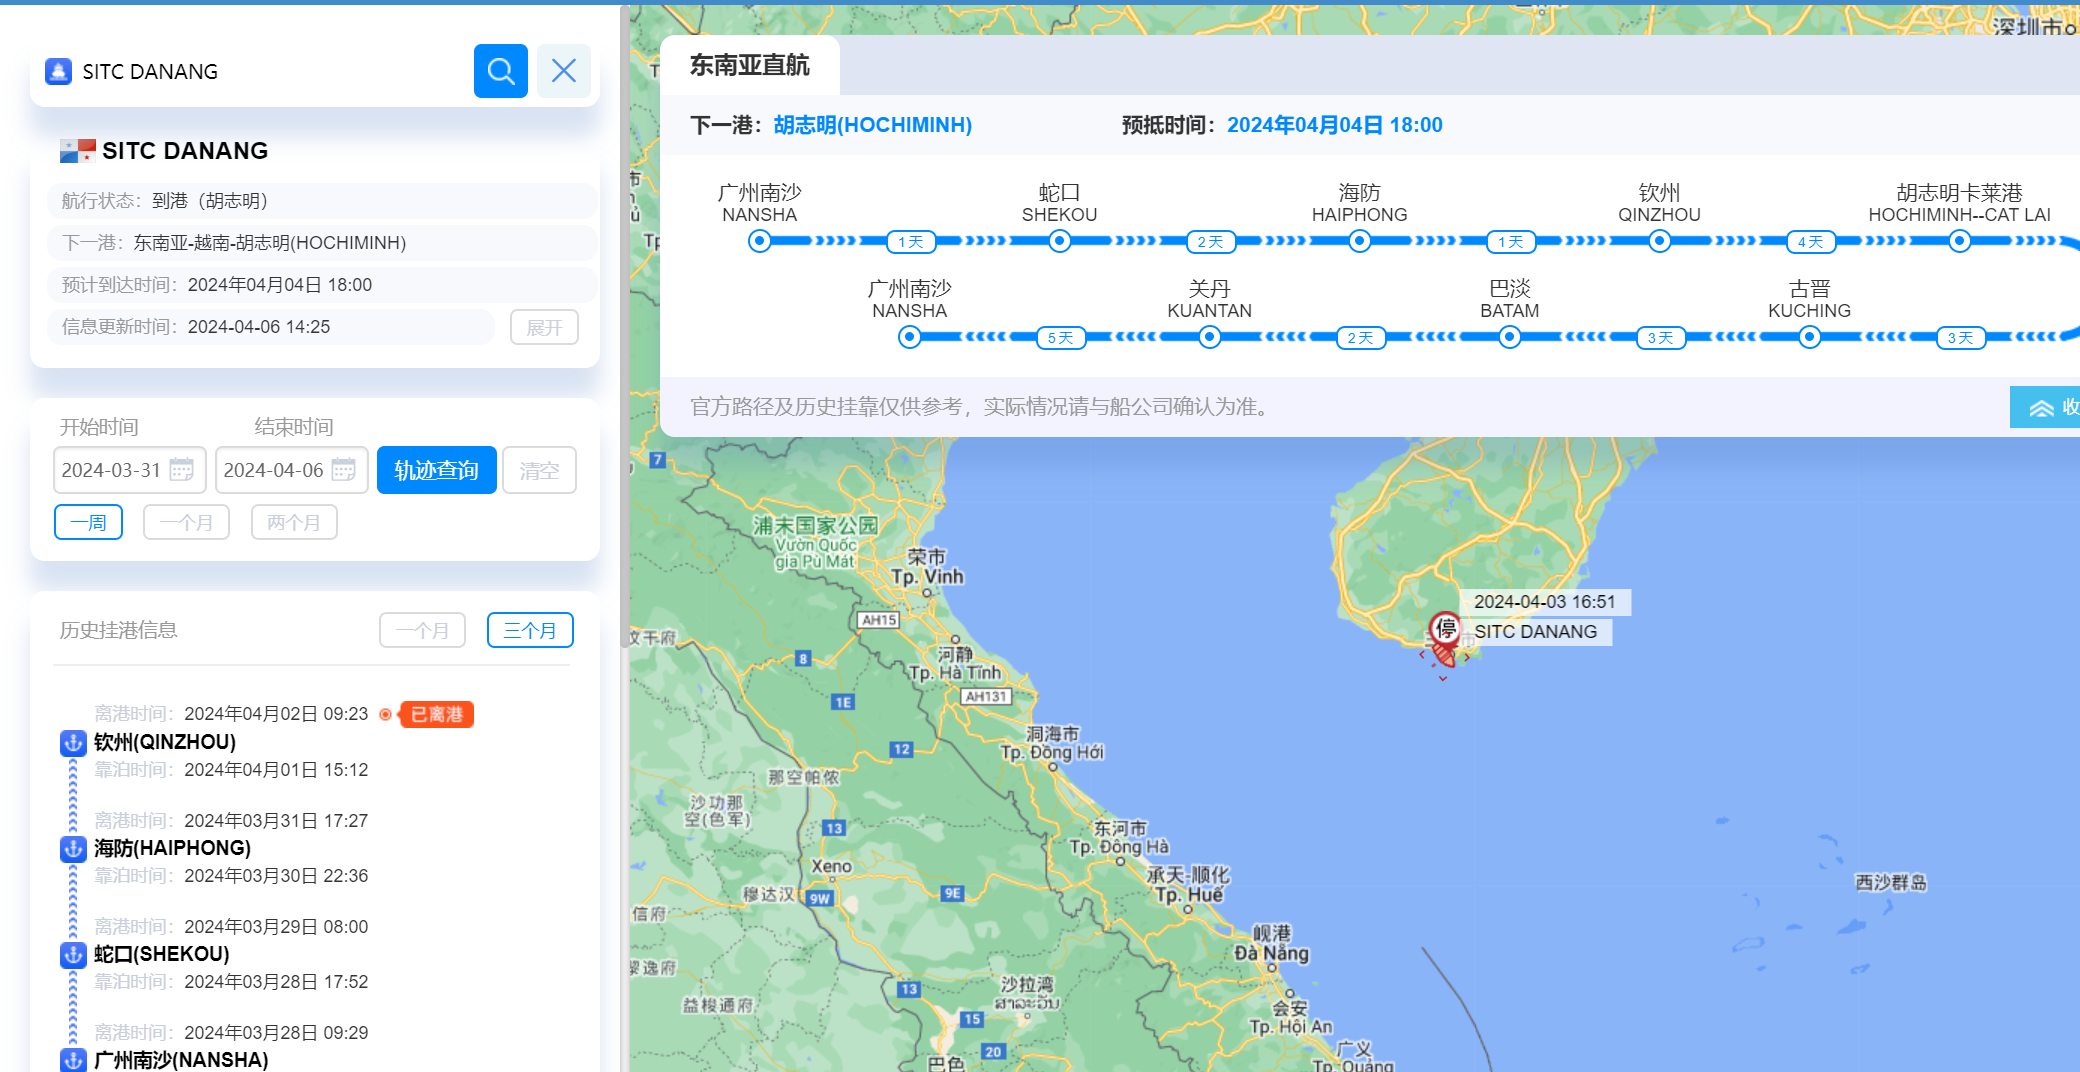Image resolution: width=2080 pixels, height=1072 pixels.
Task: Expand ship details with 展开 button
Action: point(544,327)
